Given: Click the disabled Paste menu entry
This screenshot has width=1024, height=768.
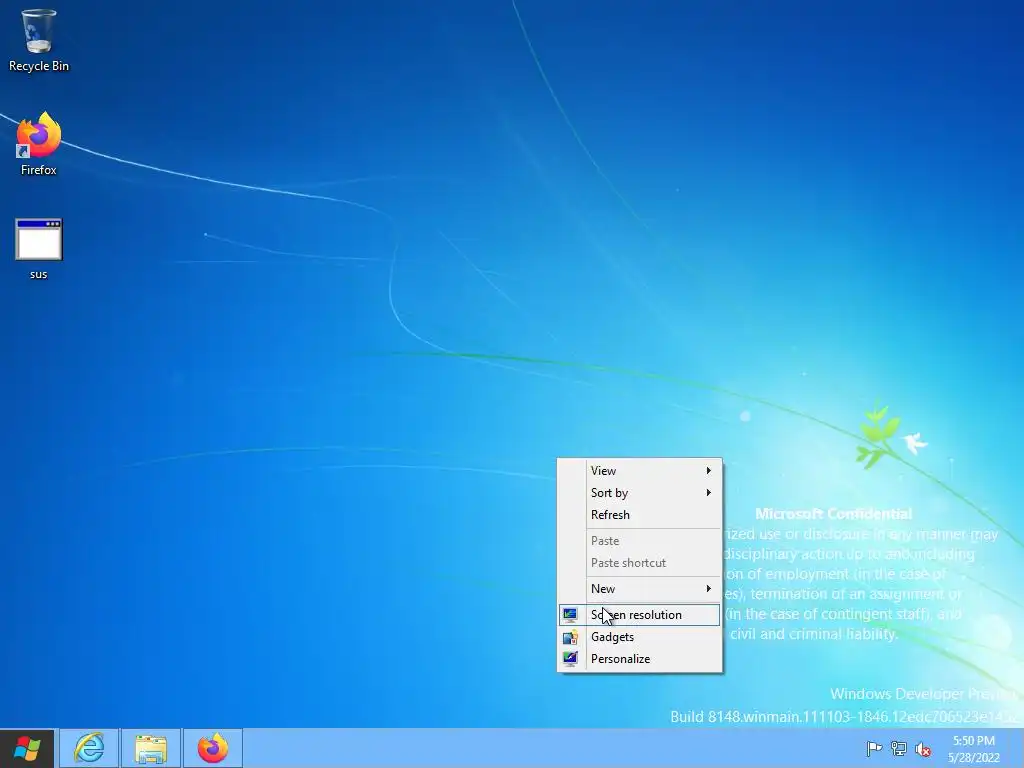Looking at the screenshot, I should pos(639,541).
